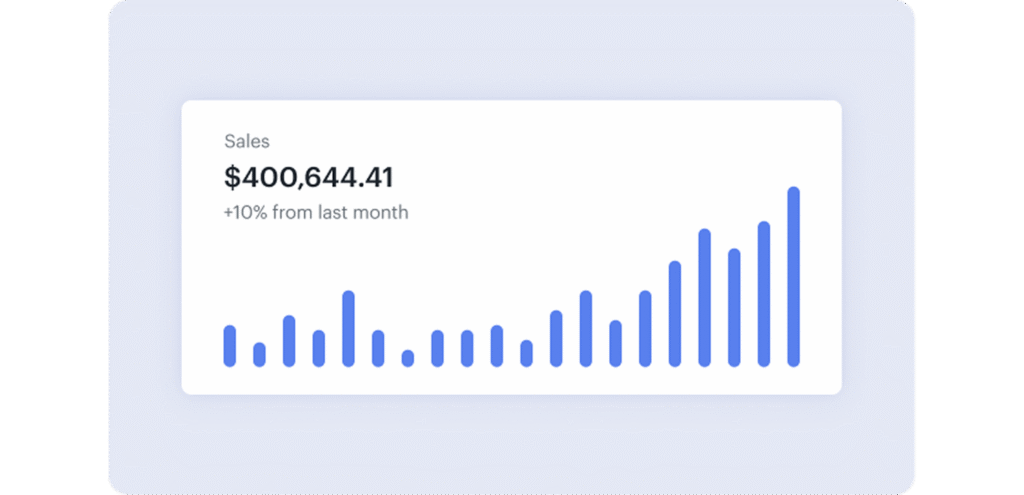Click the Sales heading label
Viewport: 1024px width, 495px height.
click(246, 142)
